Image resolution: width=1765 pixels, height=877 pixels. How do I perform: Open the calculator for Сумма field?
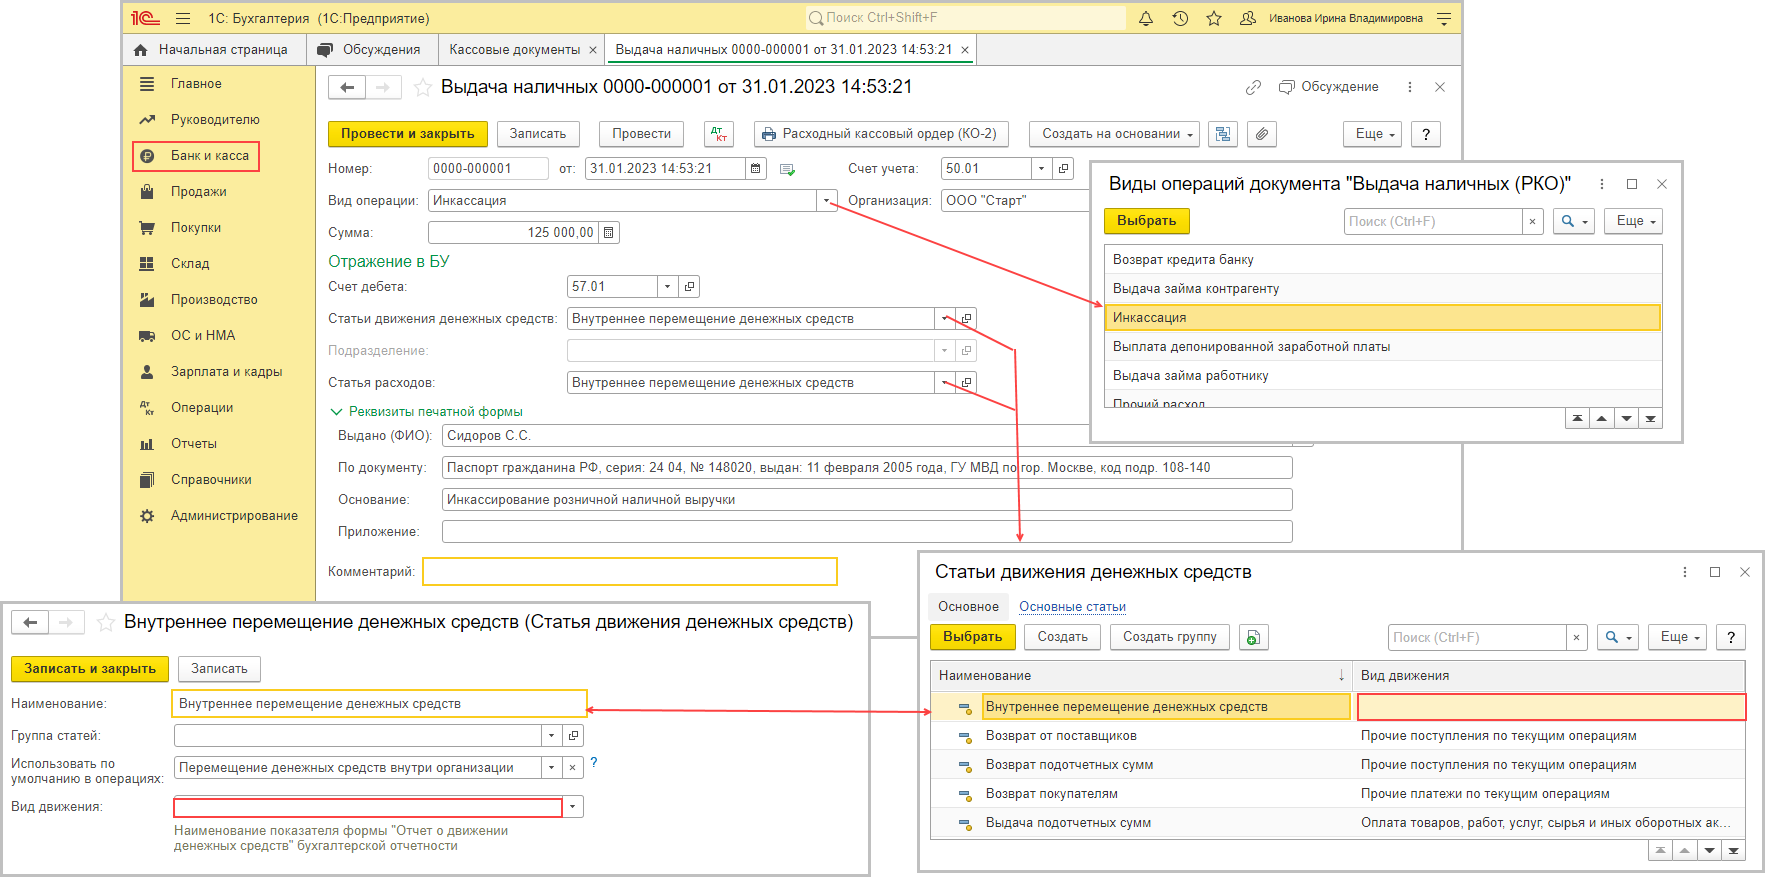(x=609, y=233)
